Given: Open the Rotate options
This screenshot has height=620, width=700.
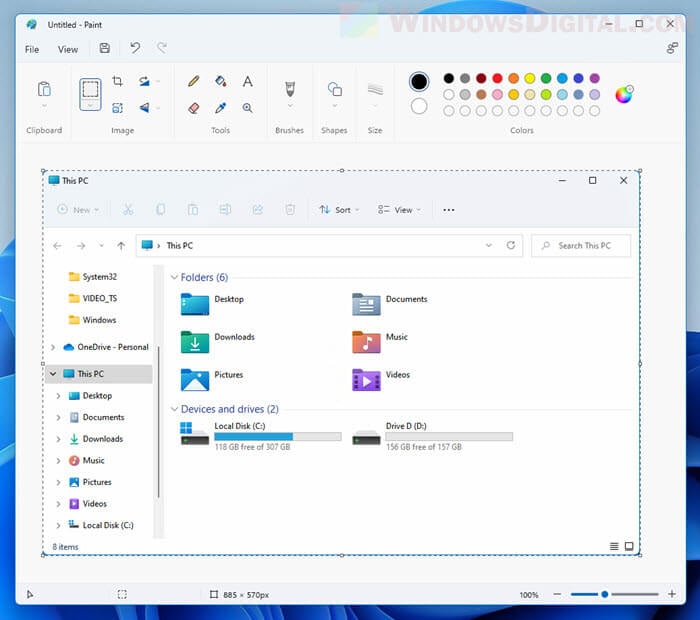Looking at the screenshot, I should click(x=144, y=81).
